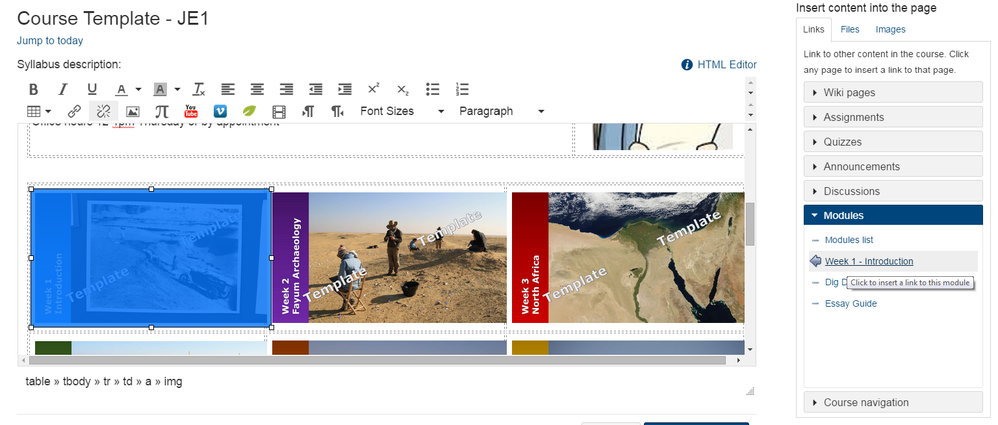The image size is (998, 425).
Task: Switch to the Files tab
Action: 849,30
